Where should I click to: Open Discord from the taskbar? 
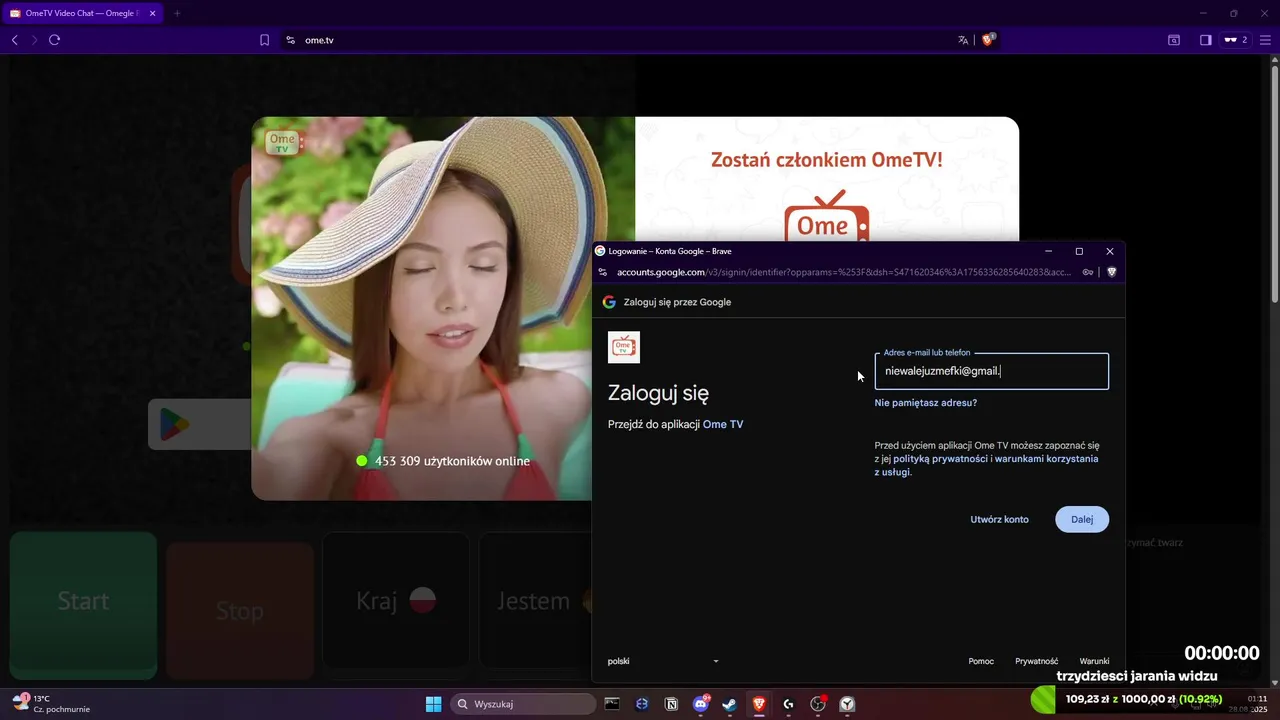[x=701, y=704]
